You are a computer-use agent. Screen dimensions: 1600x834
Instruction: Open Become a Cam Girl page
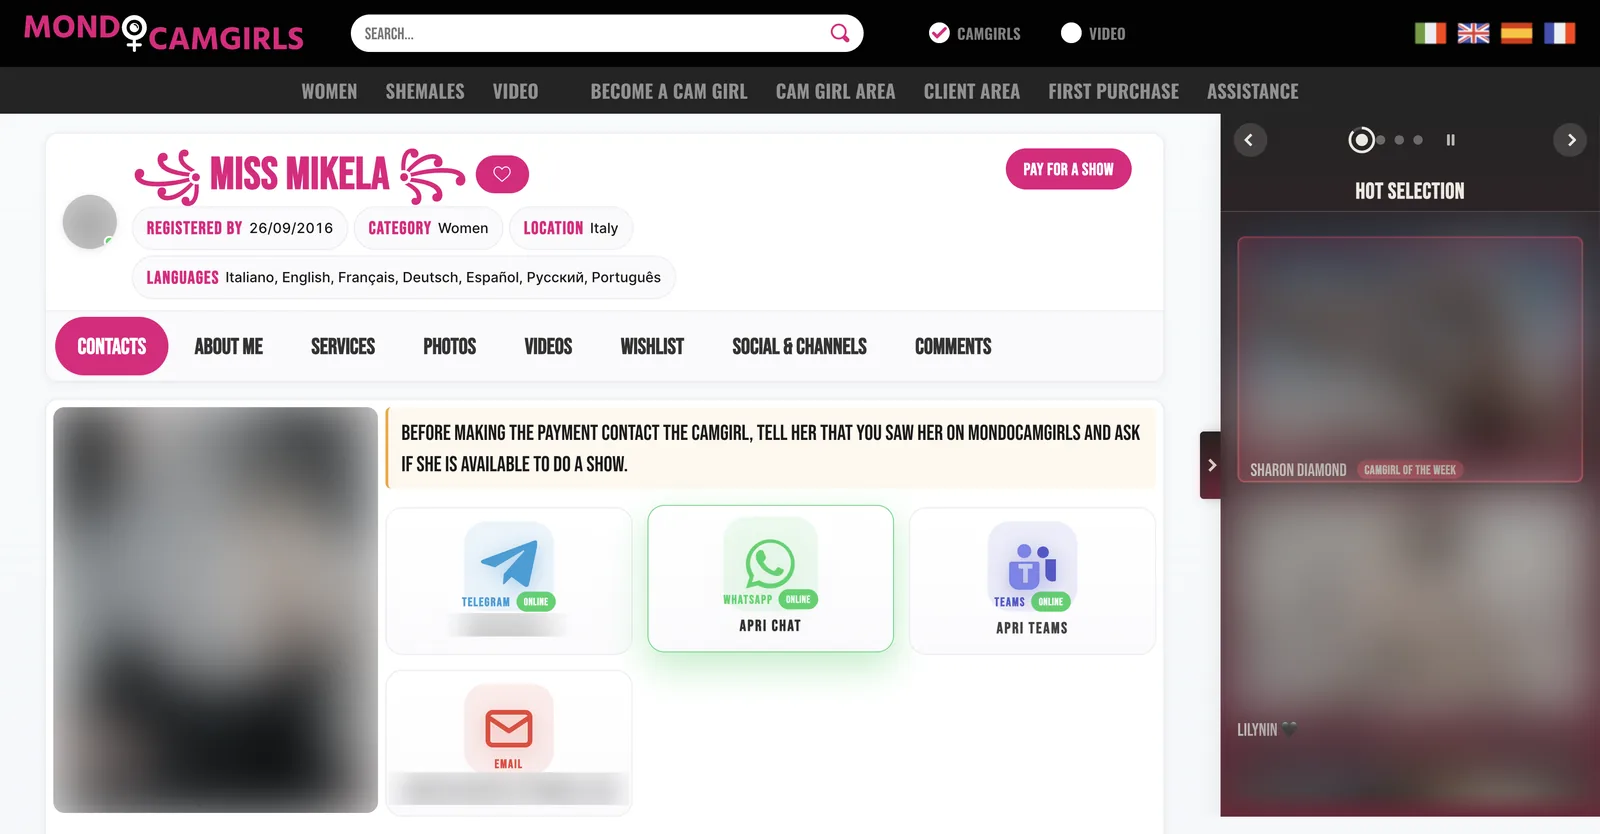pos(669,91)
